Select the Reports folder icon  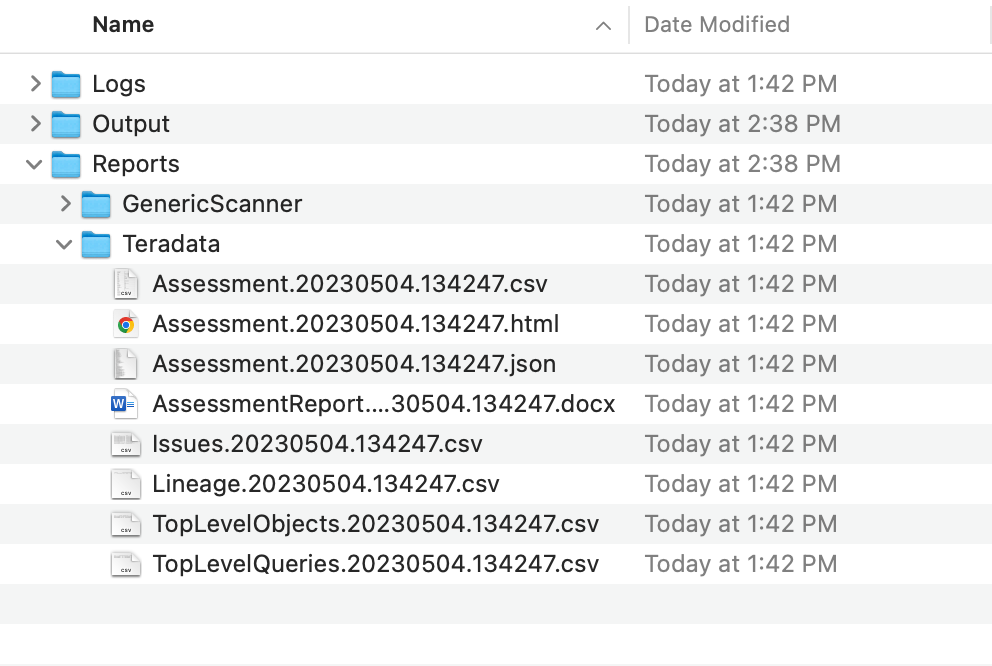[x=65, y=164]
